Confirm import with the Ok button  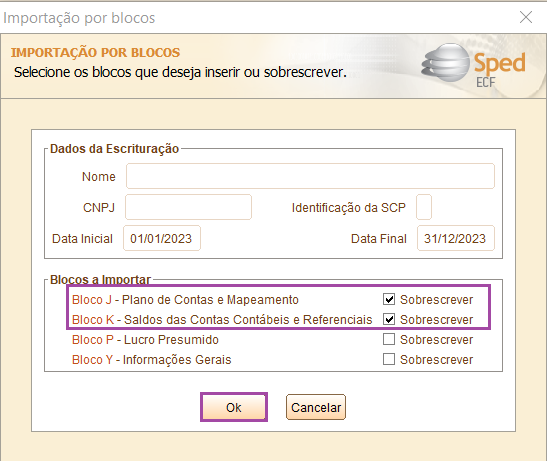[234, 407]
